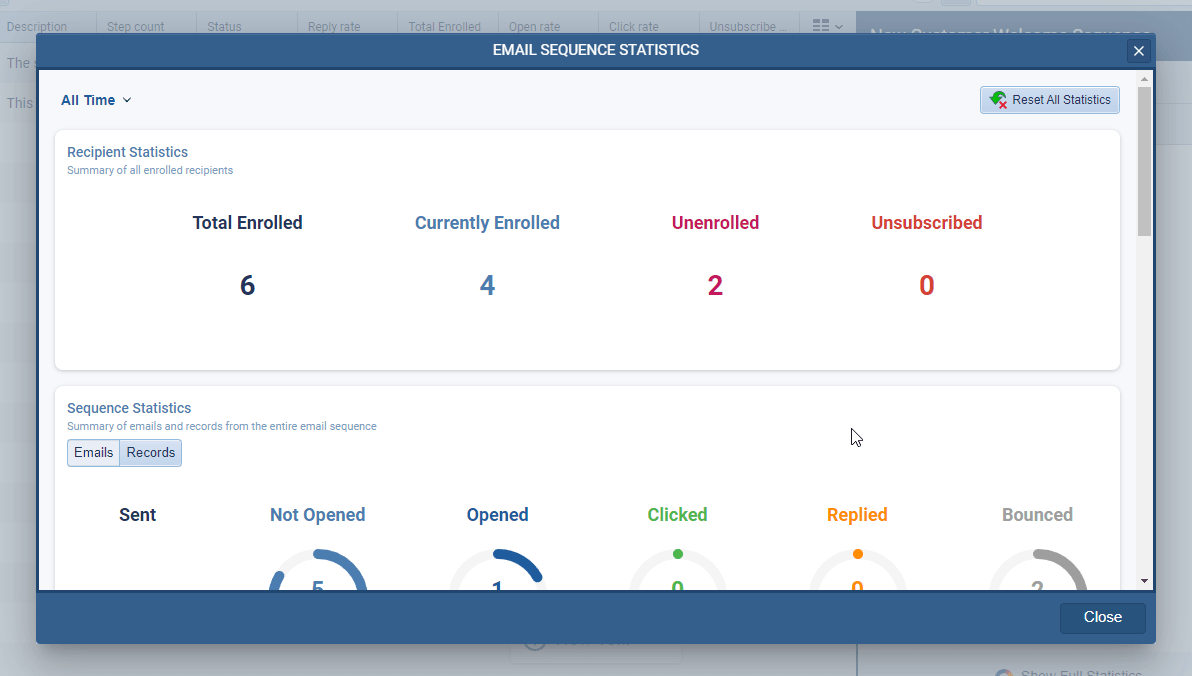
Task: Click the grid columns icon beside Unsubscribe header
Action: [822, 26]
